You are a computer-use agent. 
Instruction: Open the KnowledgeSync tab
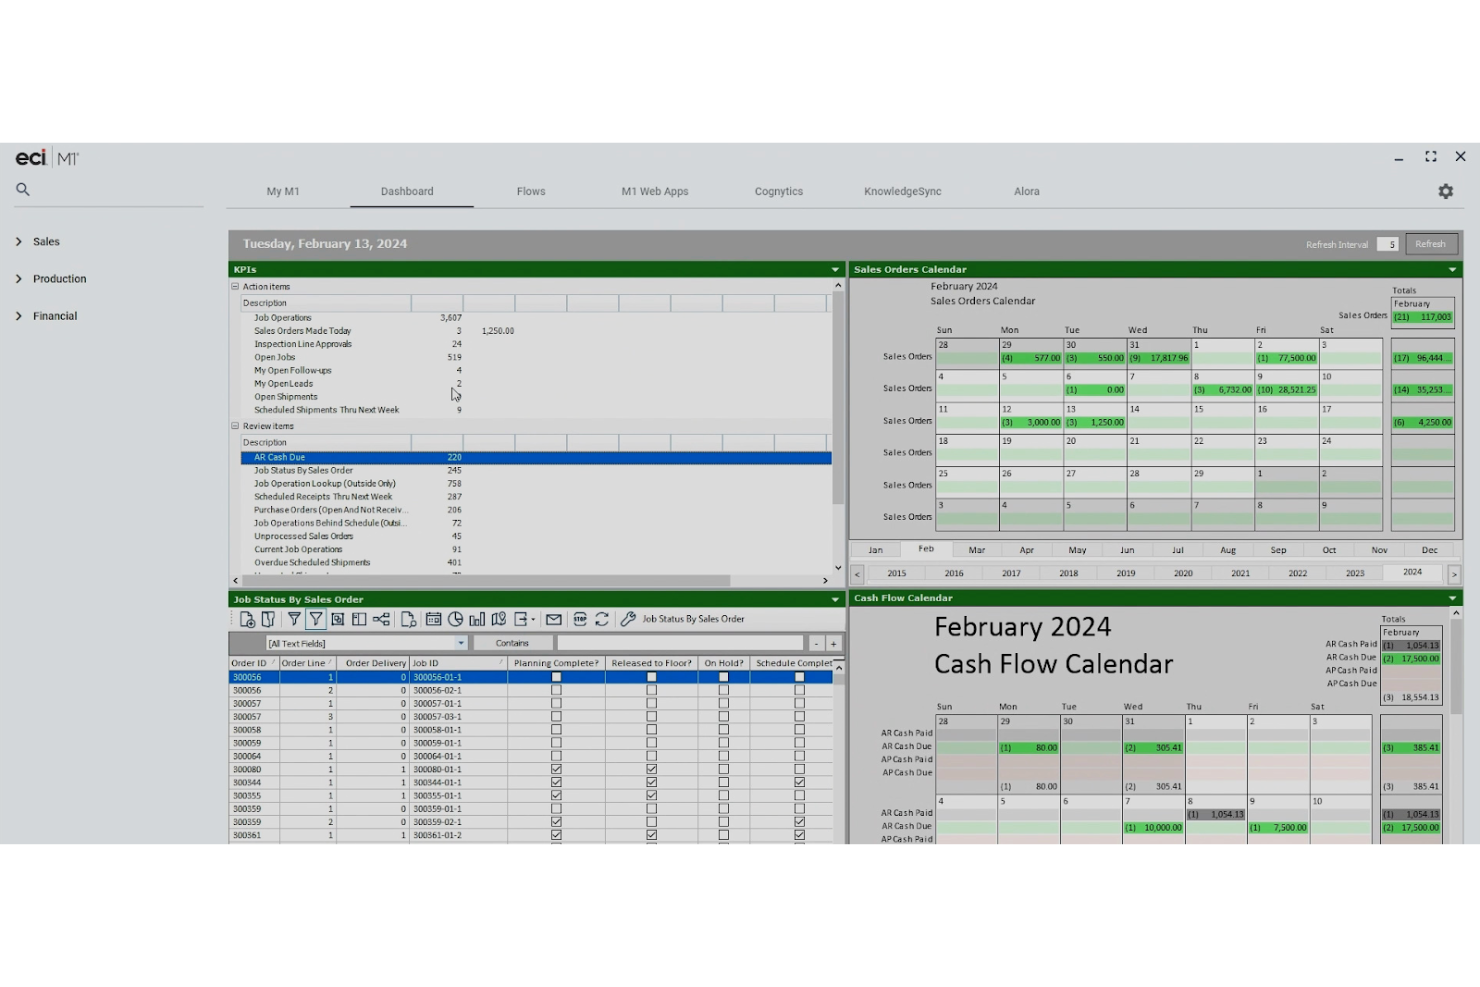pyautogui.click(x=903, y=192)
